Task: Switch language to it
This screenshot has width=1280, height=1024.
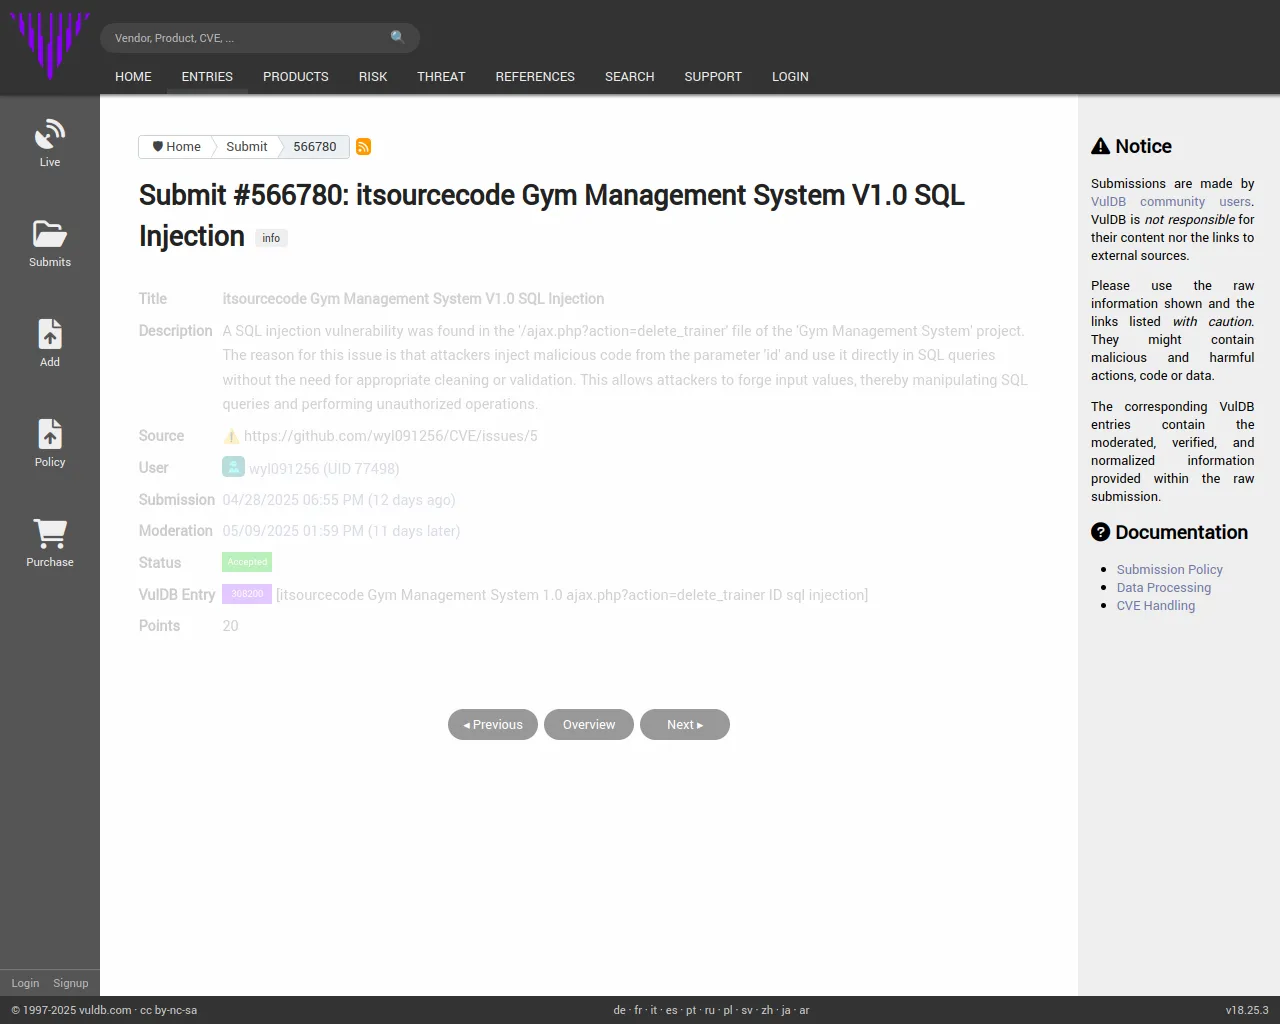Action: click(x=654, y=1010)
